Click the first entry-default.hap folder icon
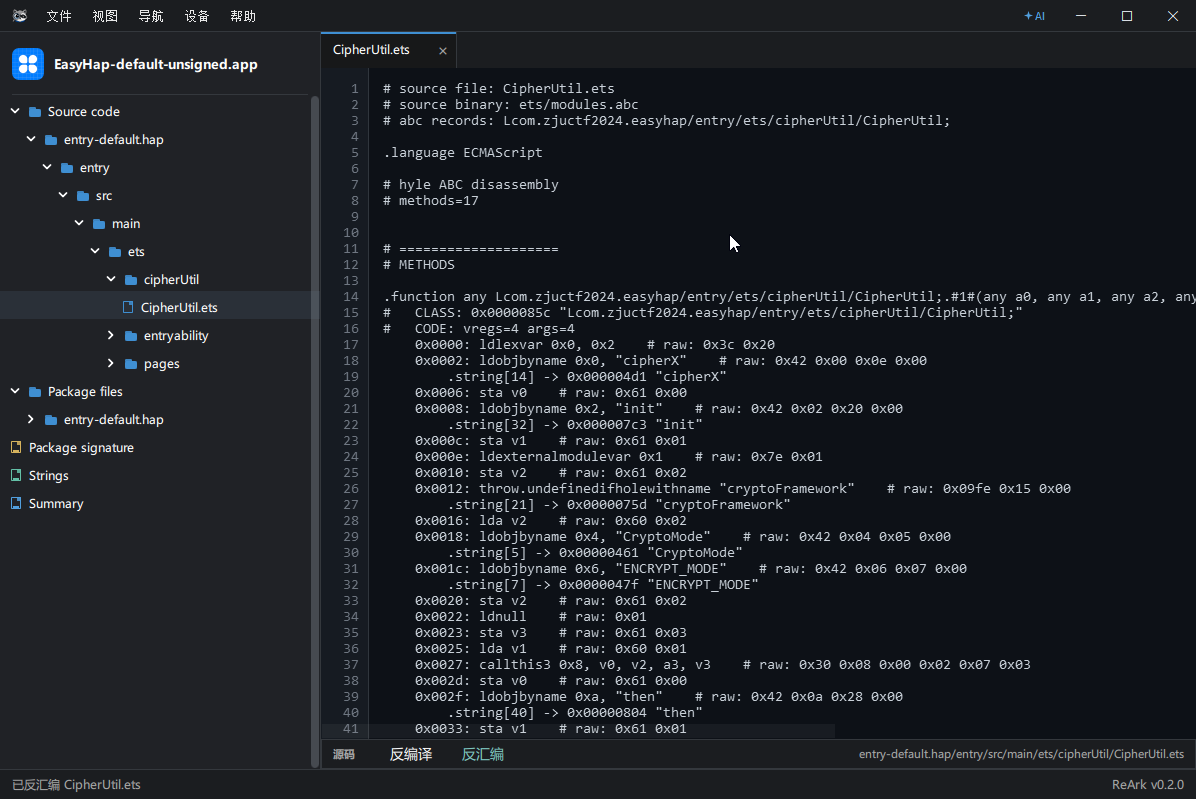This screenshot has width=1196, height=799. 51,140
